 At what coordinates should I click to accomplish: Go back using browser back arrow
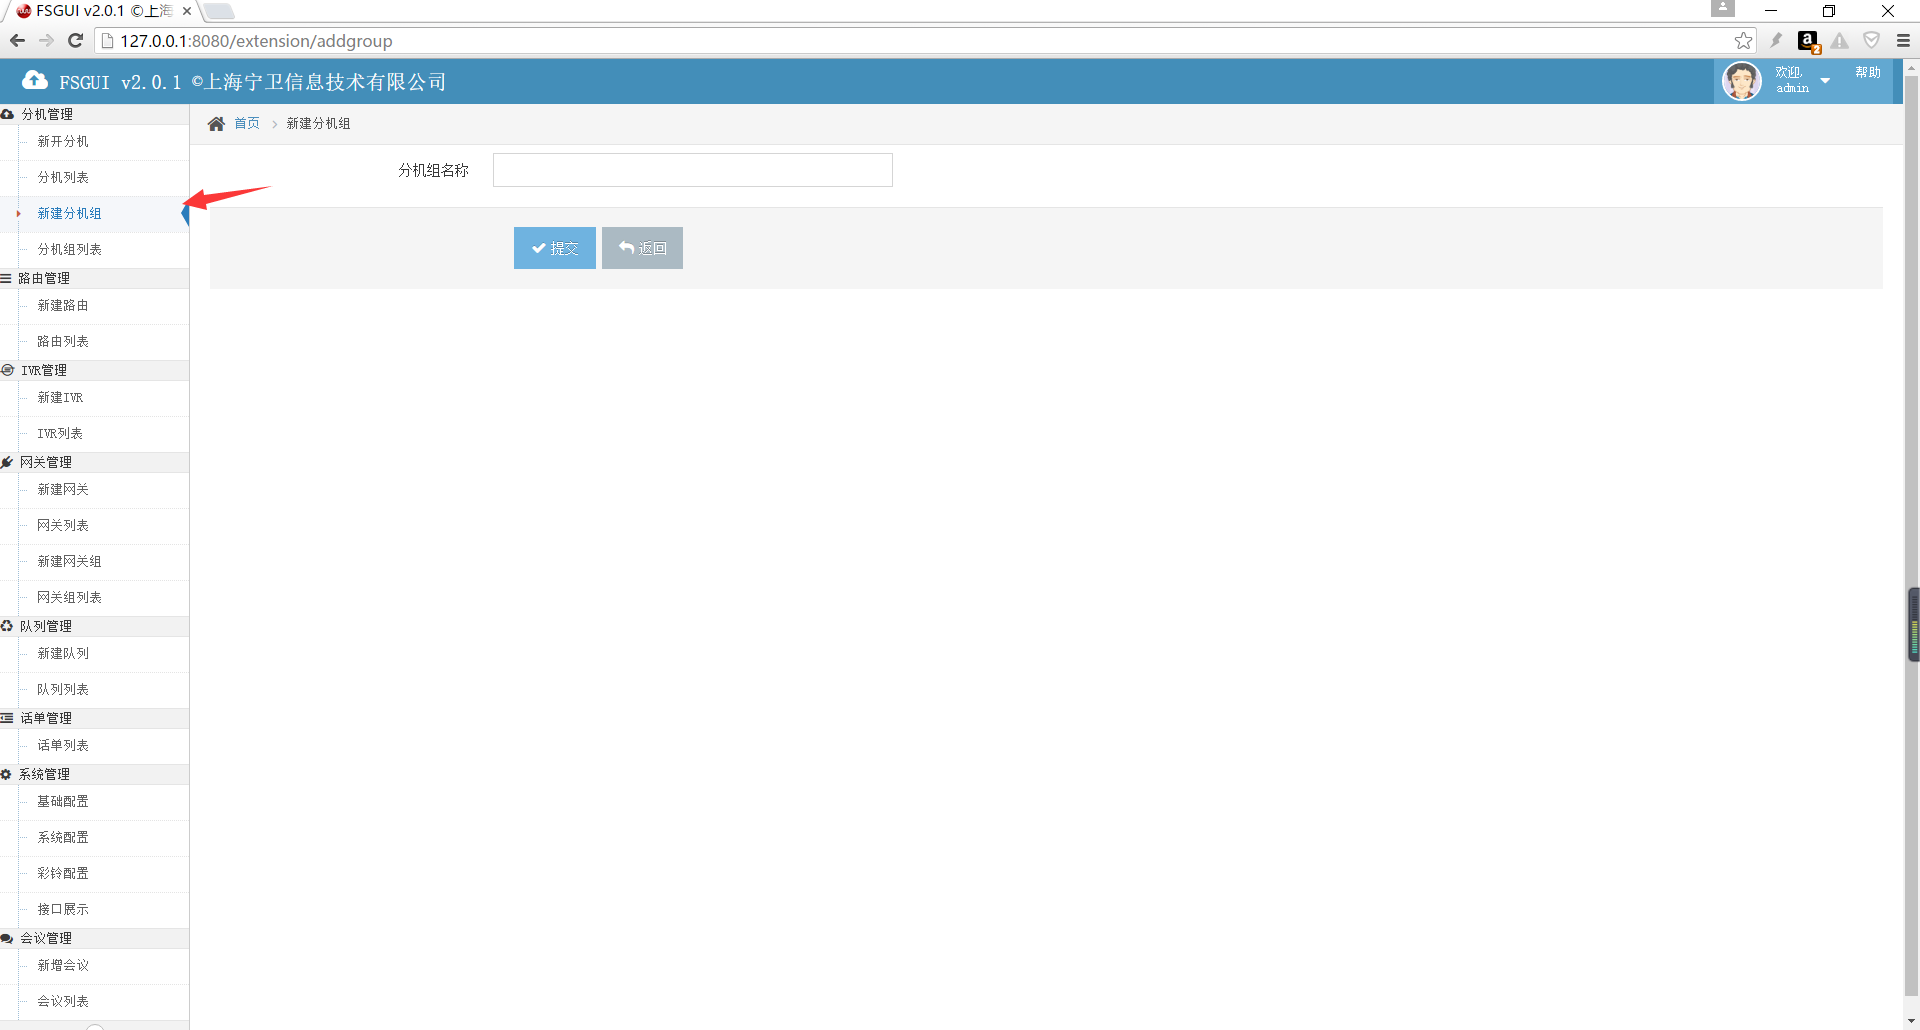point(17,41)
